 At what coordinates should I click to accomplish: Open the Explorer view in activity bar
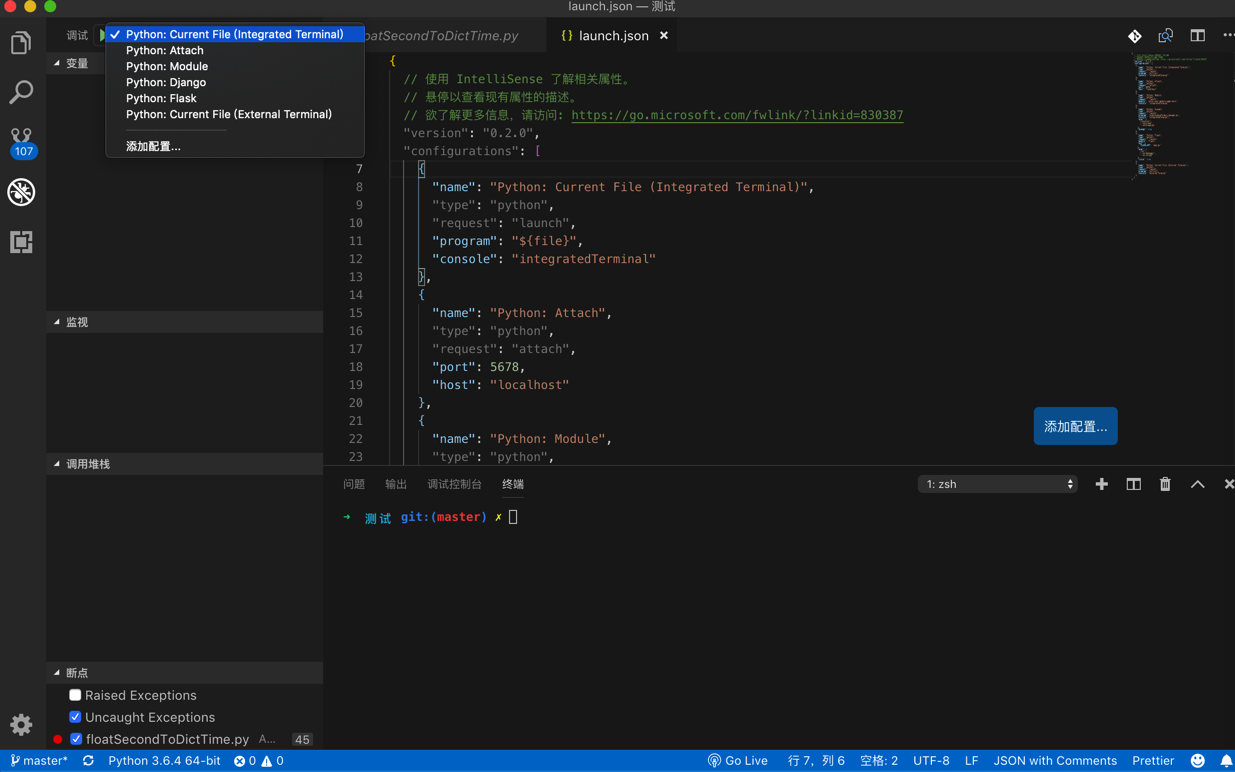tap(21, 43)
